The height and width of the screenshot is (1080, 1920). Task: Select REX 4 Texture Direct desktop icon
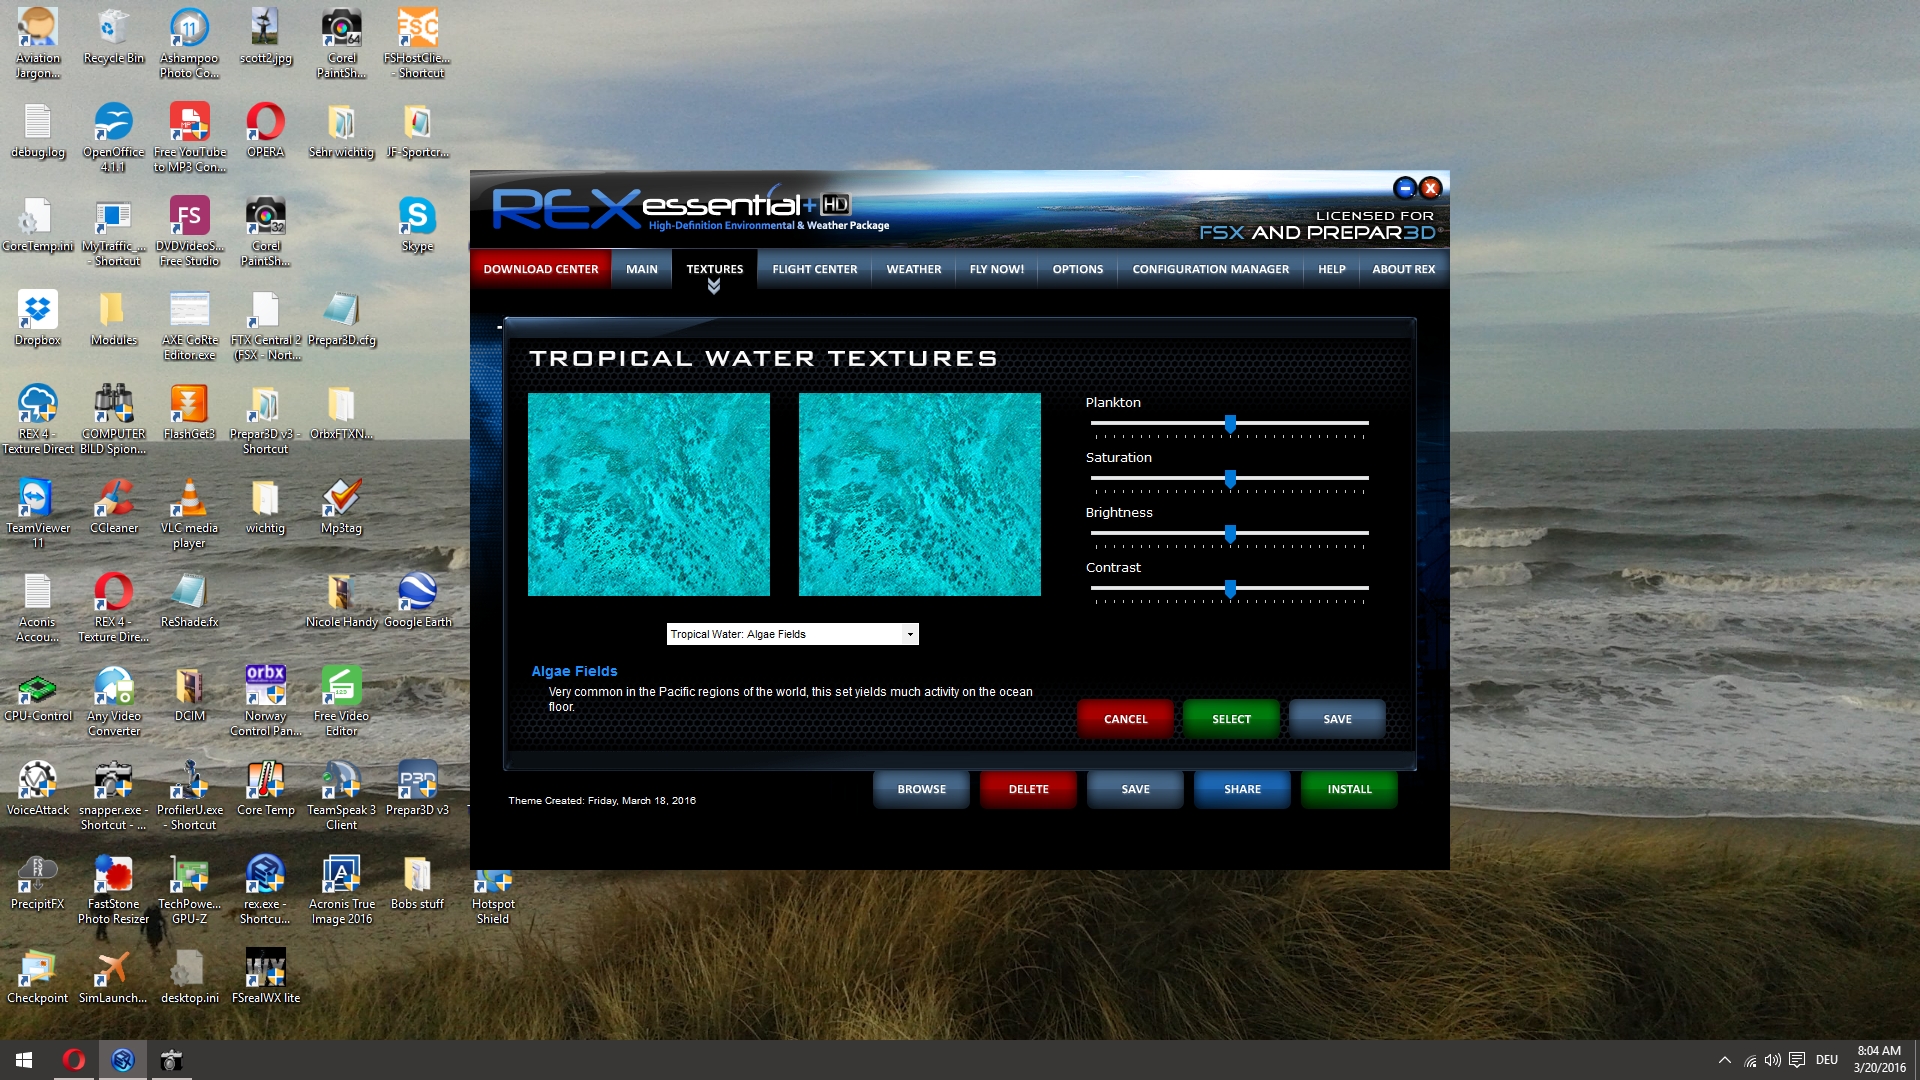point(38,420)
